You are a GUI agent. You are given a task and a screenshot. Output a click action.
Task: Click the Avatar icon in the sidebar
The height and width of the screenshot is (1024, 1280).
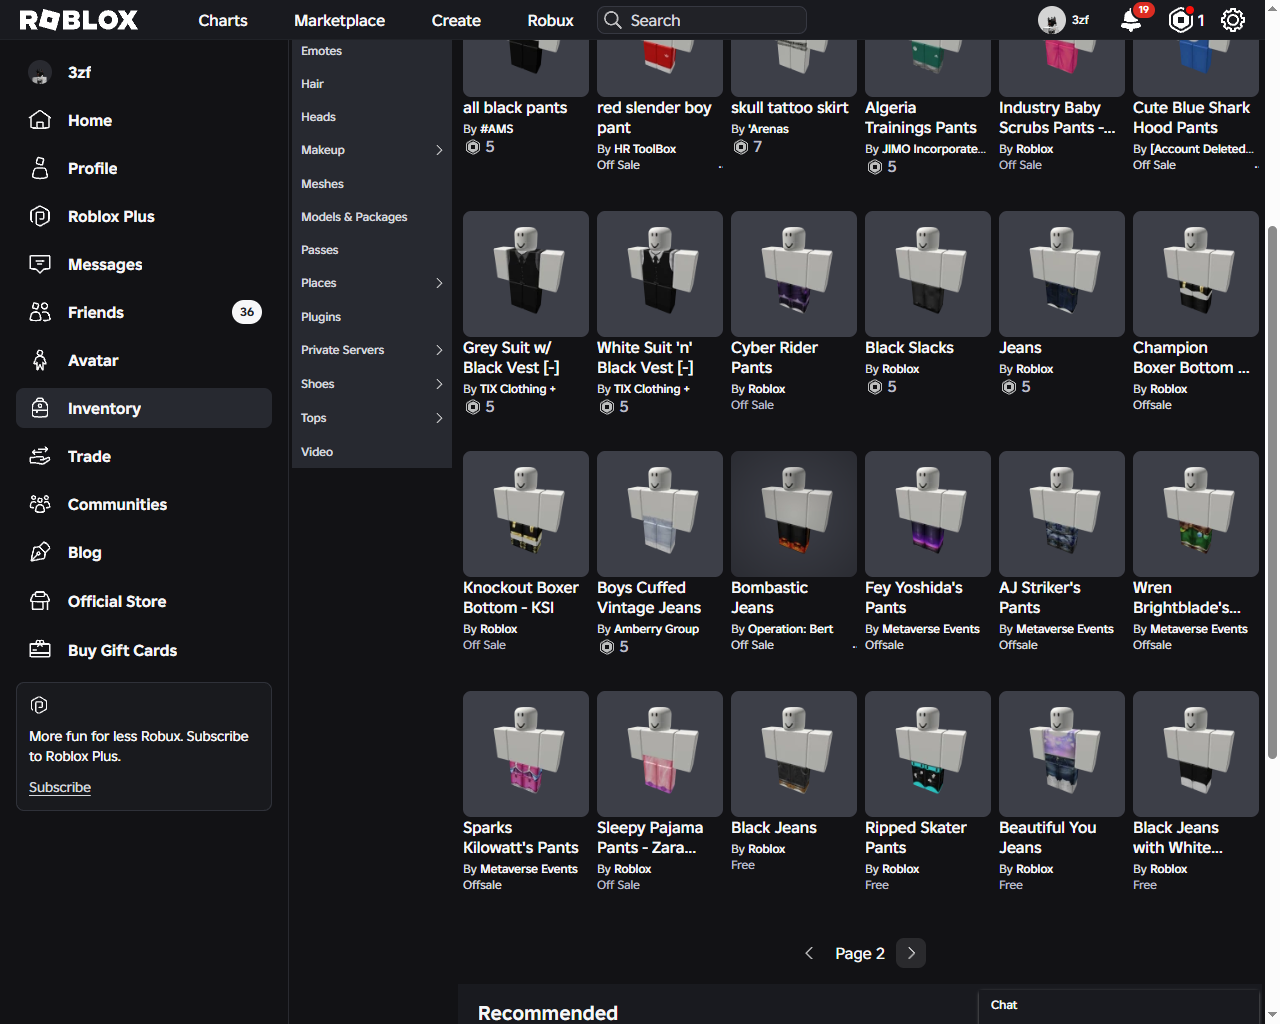40,360
